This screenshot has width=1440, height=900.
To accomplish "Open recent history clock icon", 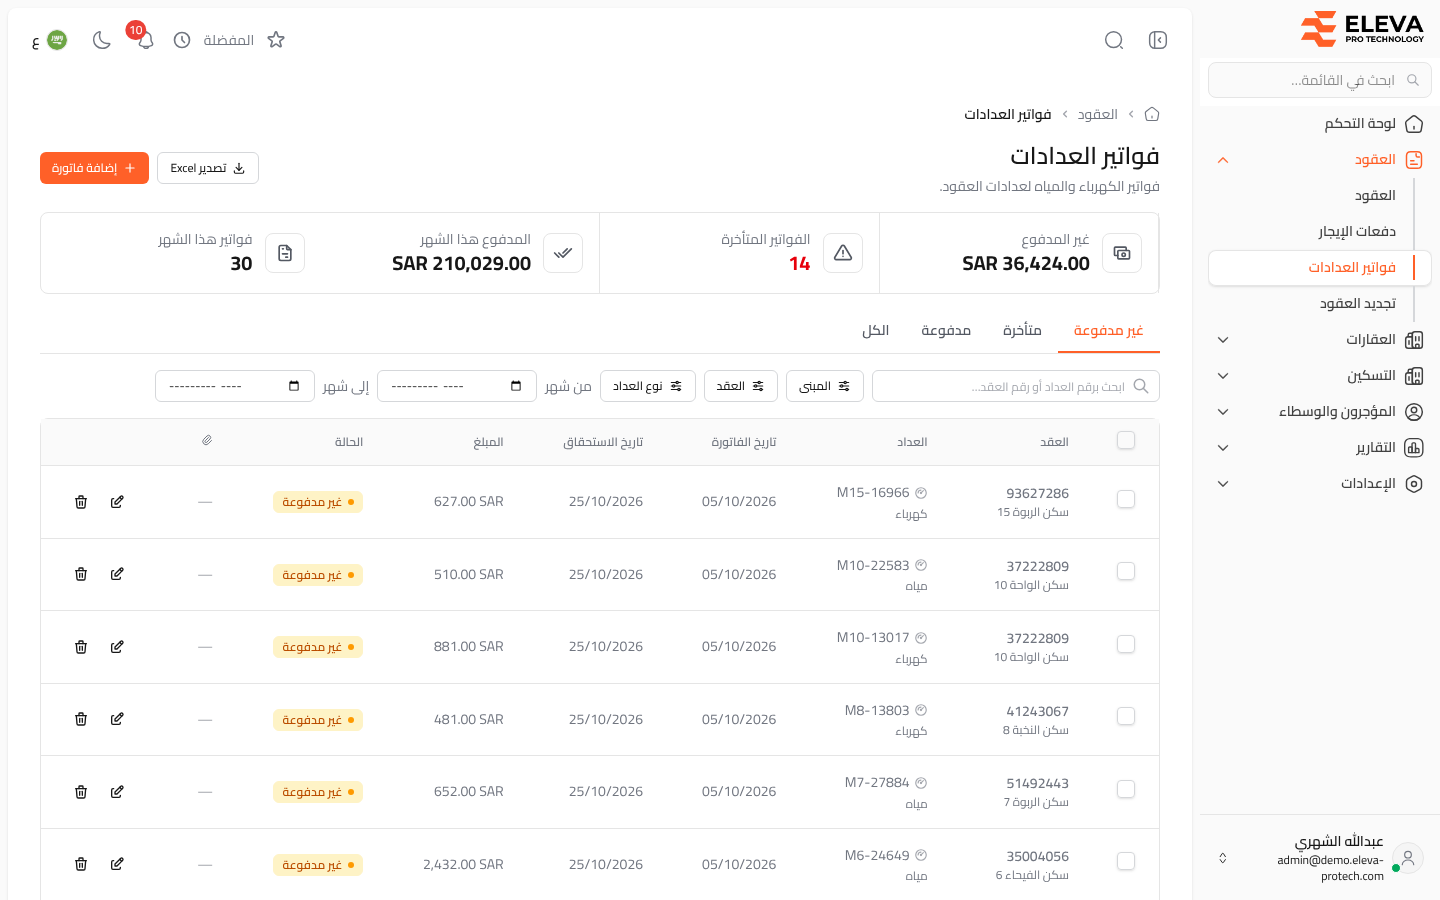I will tap(182, 40).
